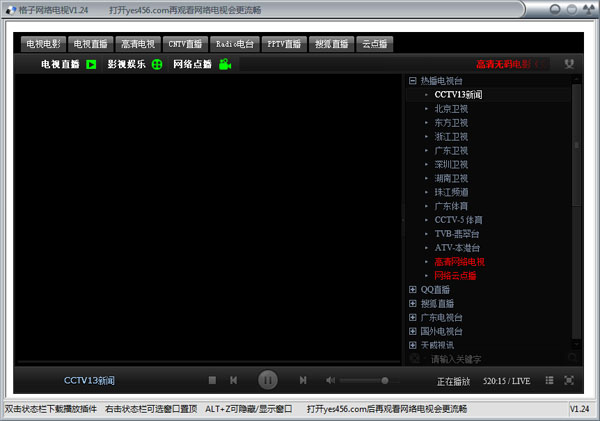This screenshot has width=600, height=421.
Task: Click the volume slider track
Action: (370, 380)
